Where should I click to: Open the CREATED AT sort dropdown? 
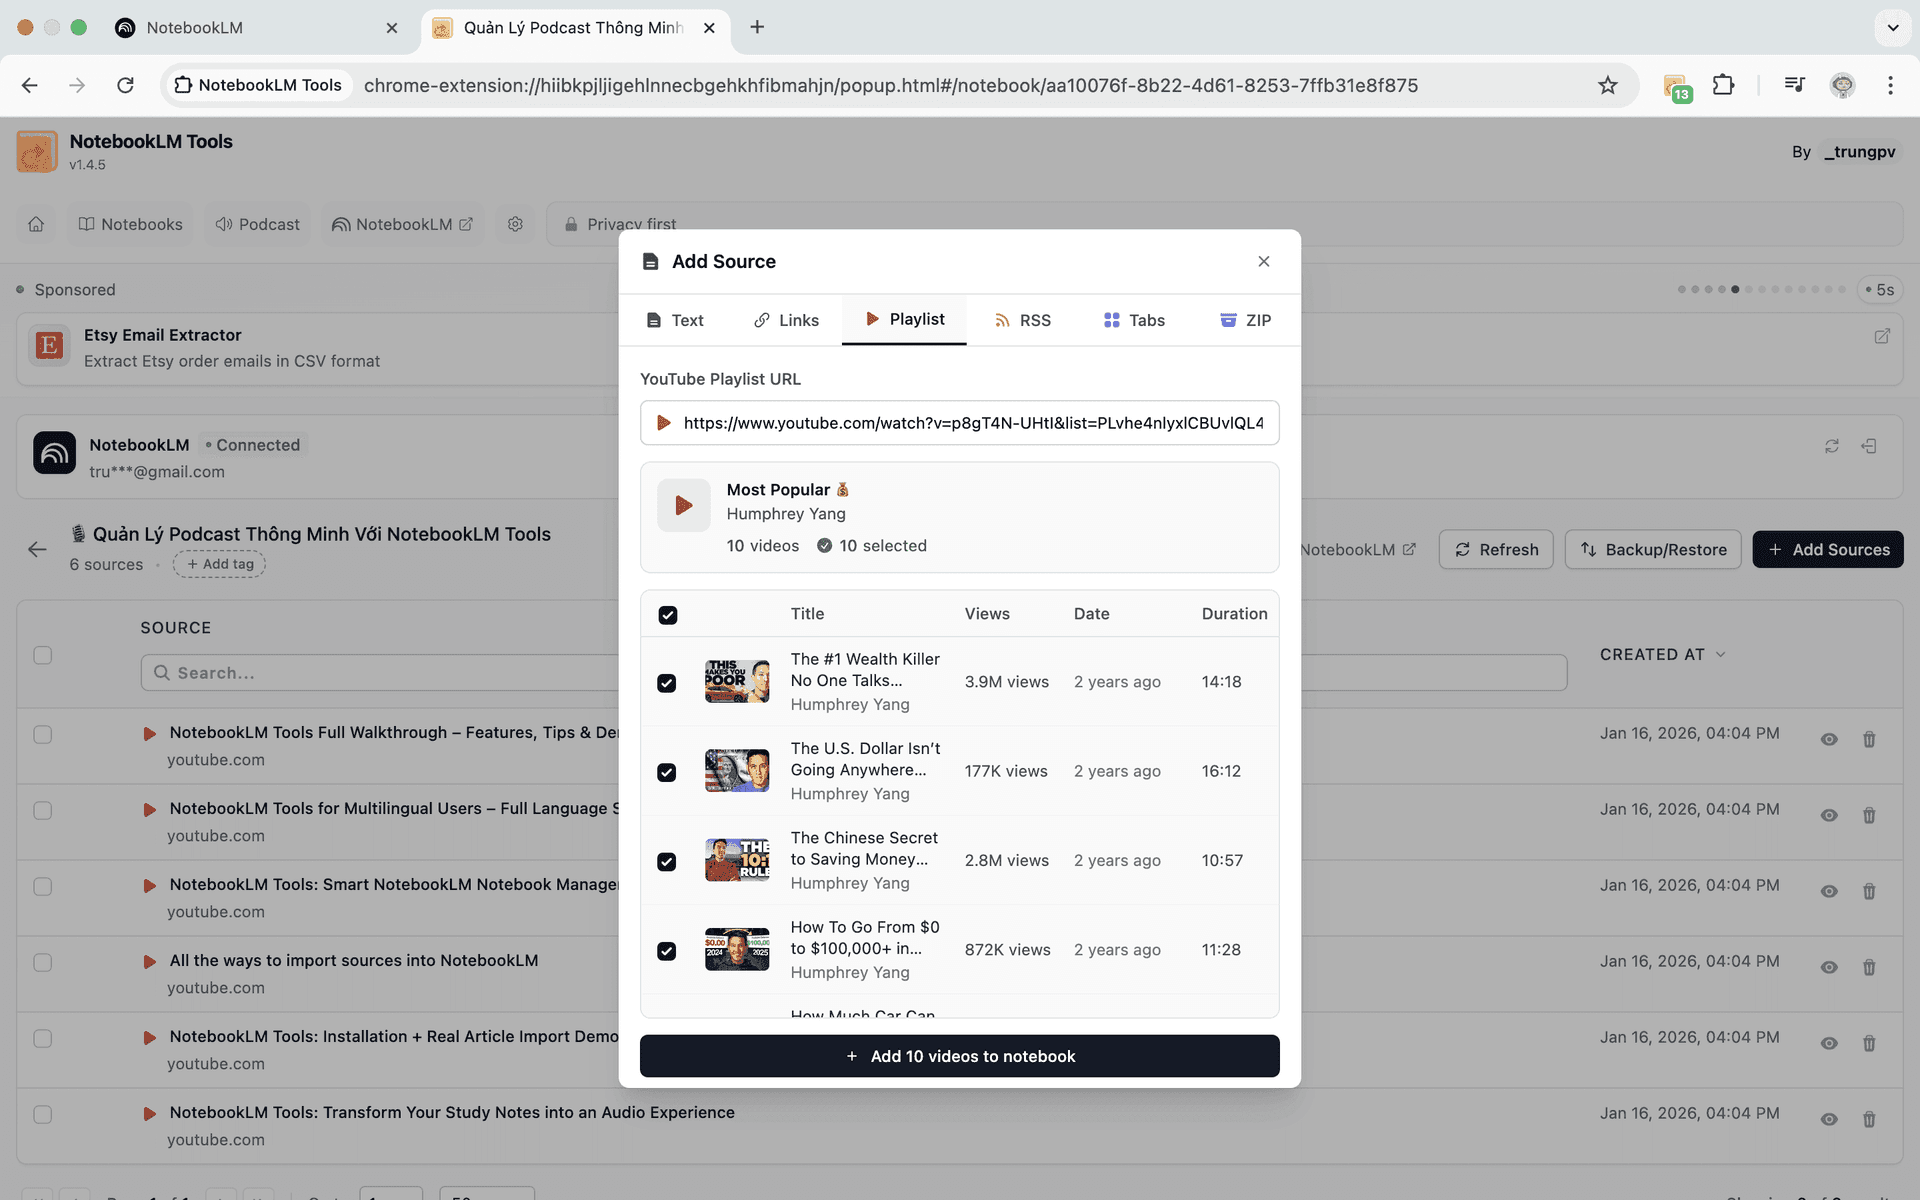(x=1663, y=654)
